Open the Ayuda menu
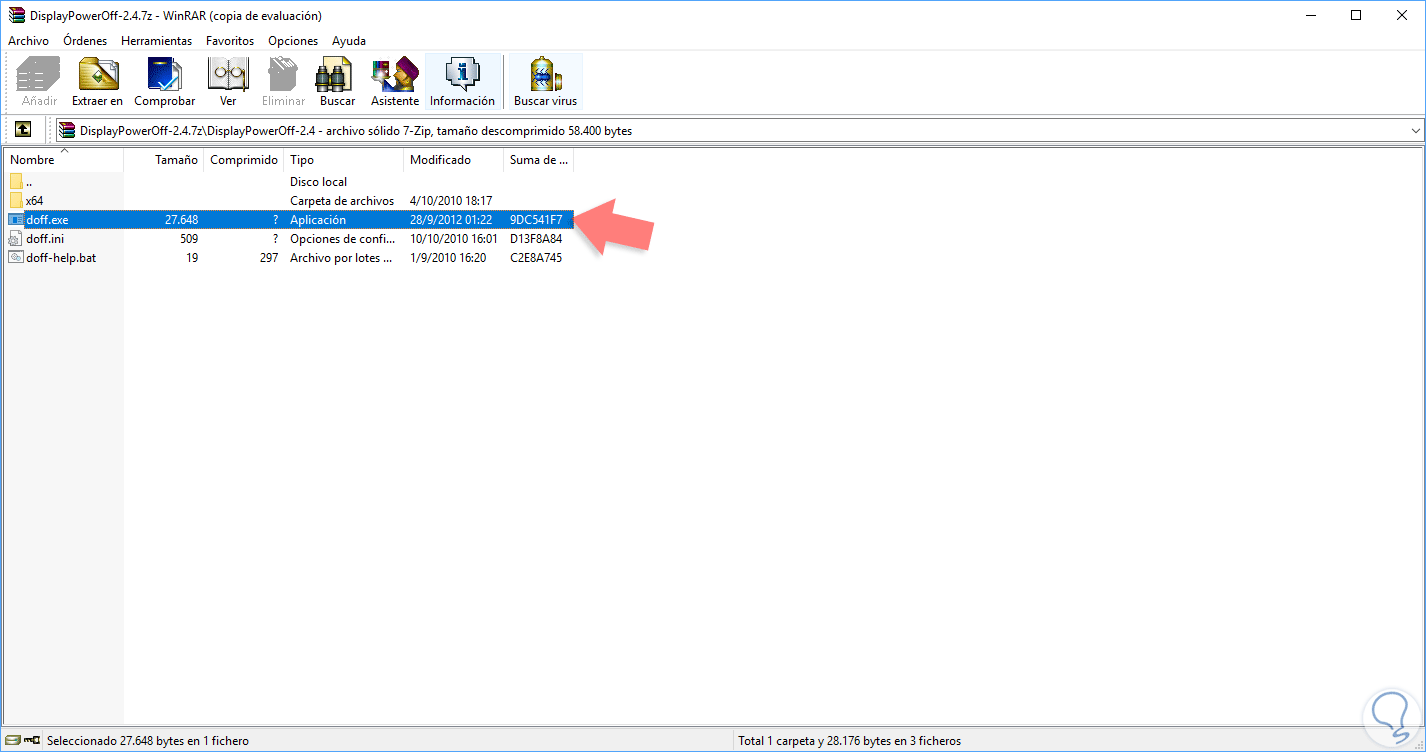This screenshot has width=1426, height=752. [349, 41]
